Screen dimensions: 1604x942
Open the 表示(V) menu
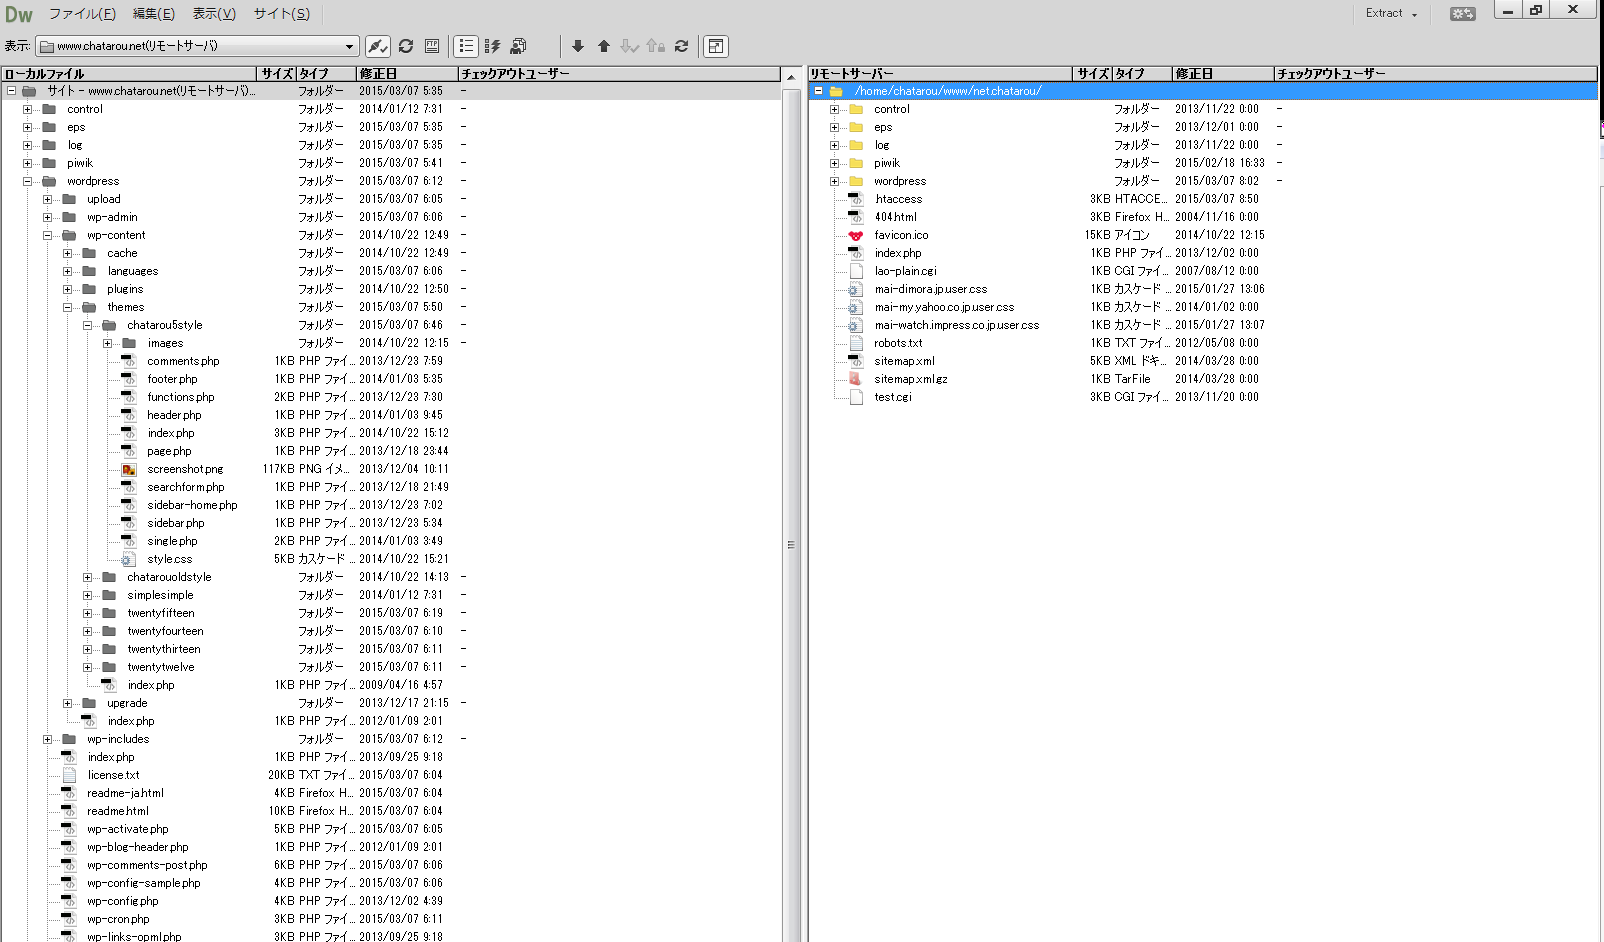coord(214,14)
